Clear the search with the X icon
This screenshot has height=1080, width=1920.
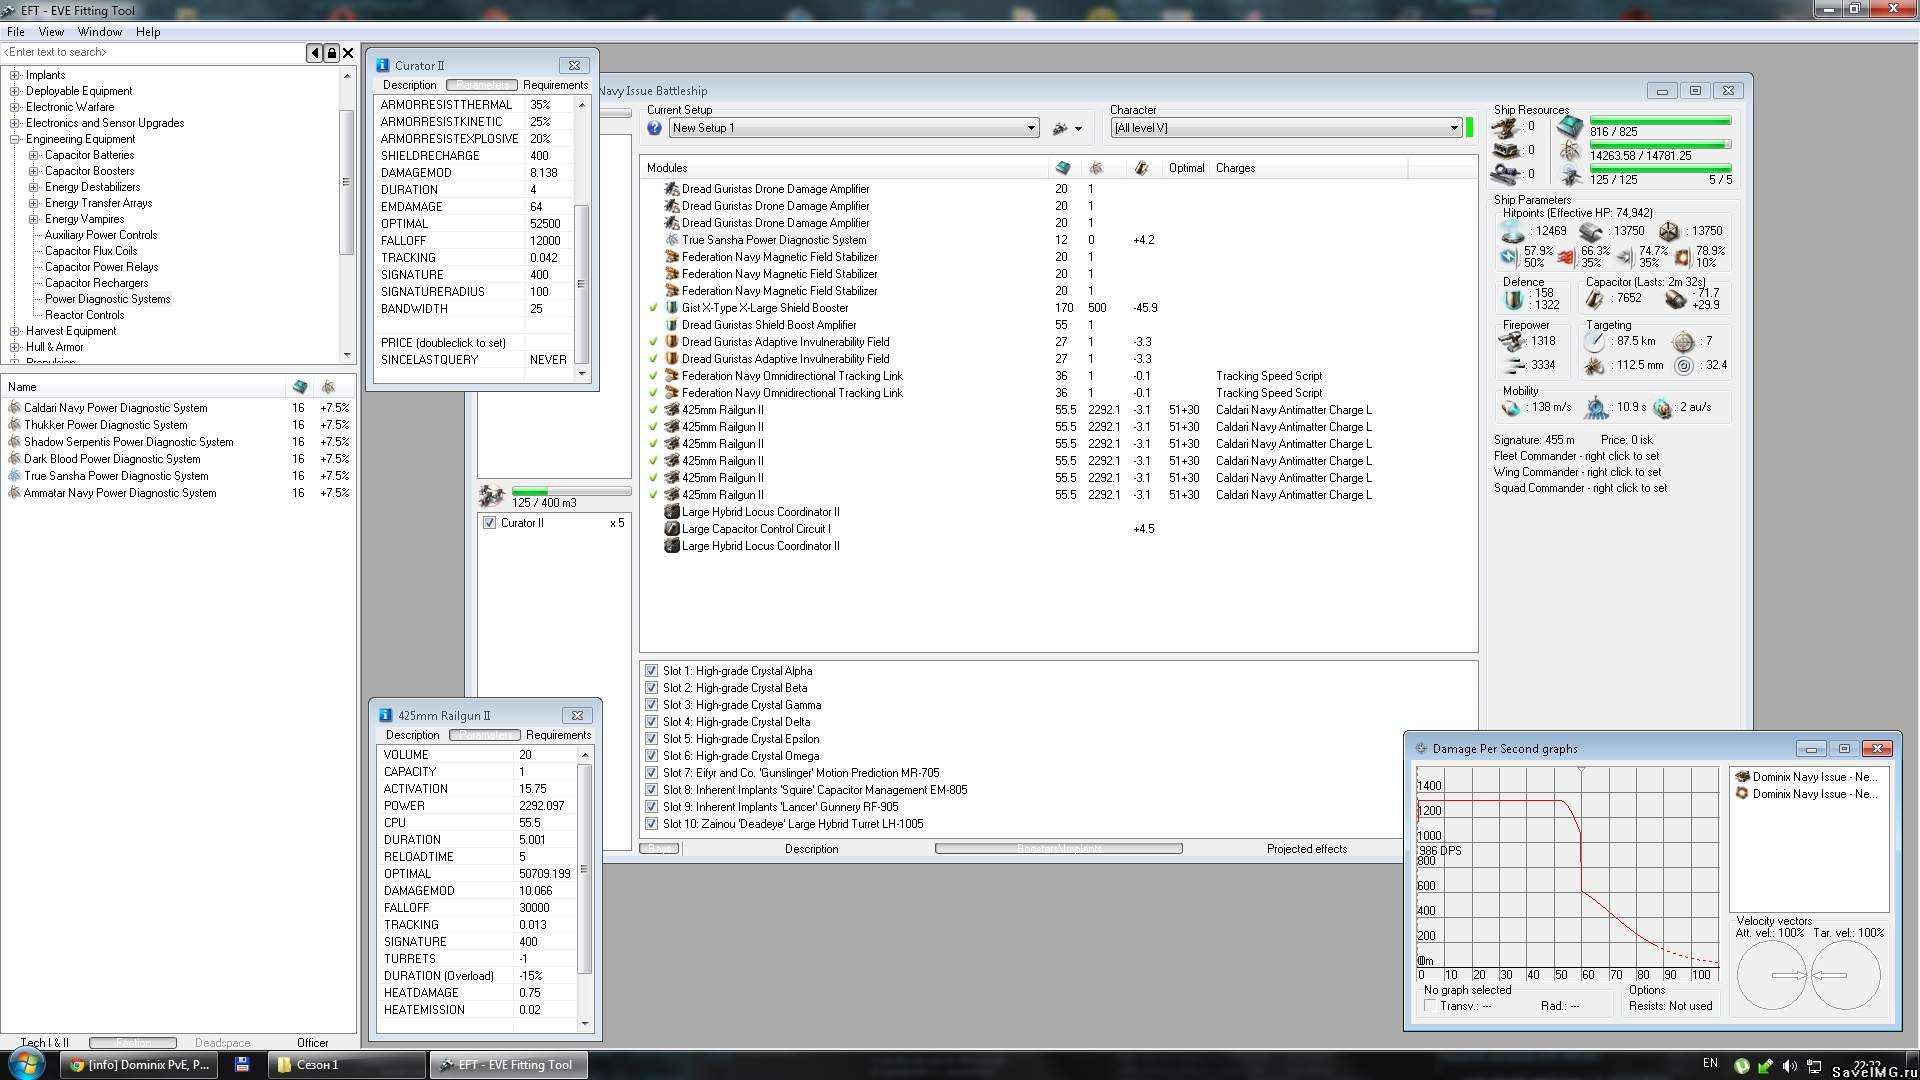[348, 53]
